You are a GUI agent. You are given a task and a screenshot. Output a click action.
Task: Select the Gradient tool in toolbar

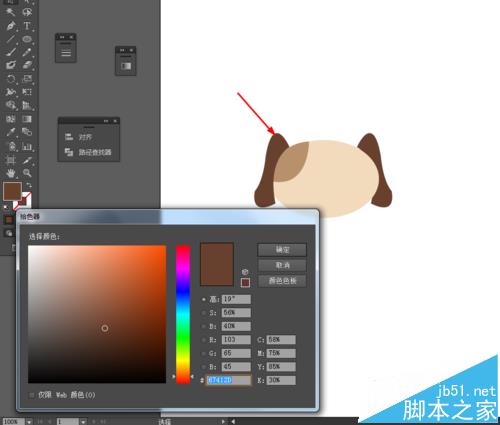(x=27, y=119)
